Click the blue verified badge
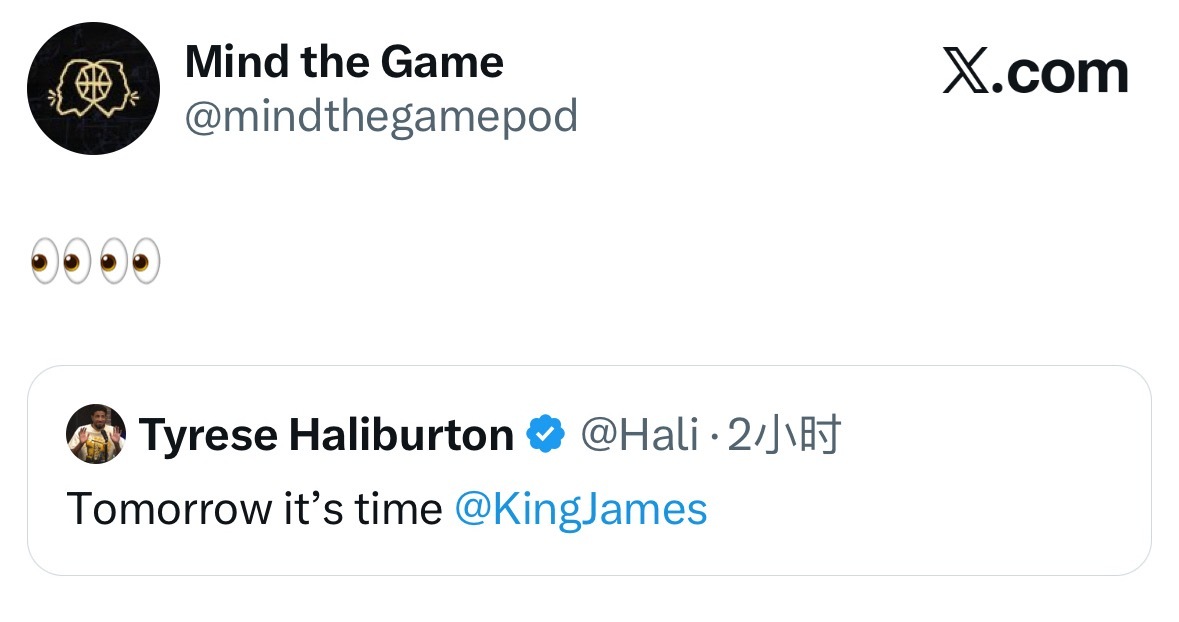 point(545,434)
